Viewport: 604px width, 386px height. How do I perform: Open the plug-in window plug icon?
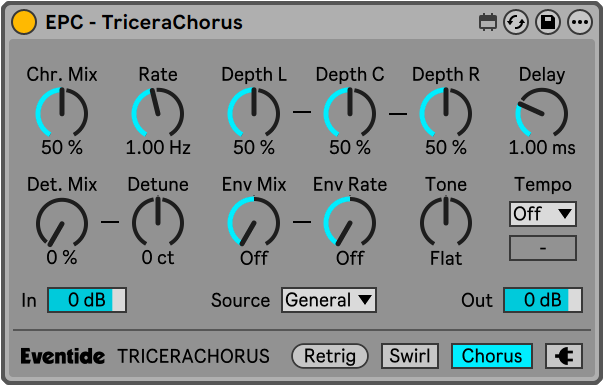564,356
